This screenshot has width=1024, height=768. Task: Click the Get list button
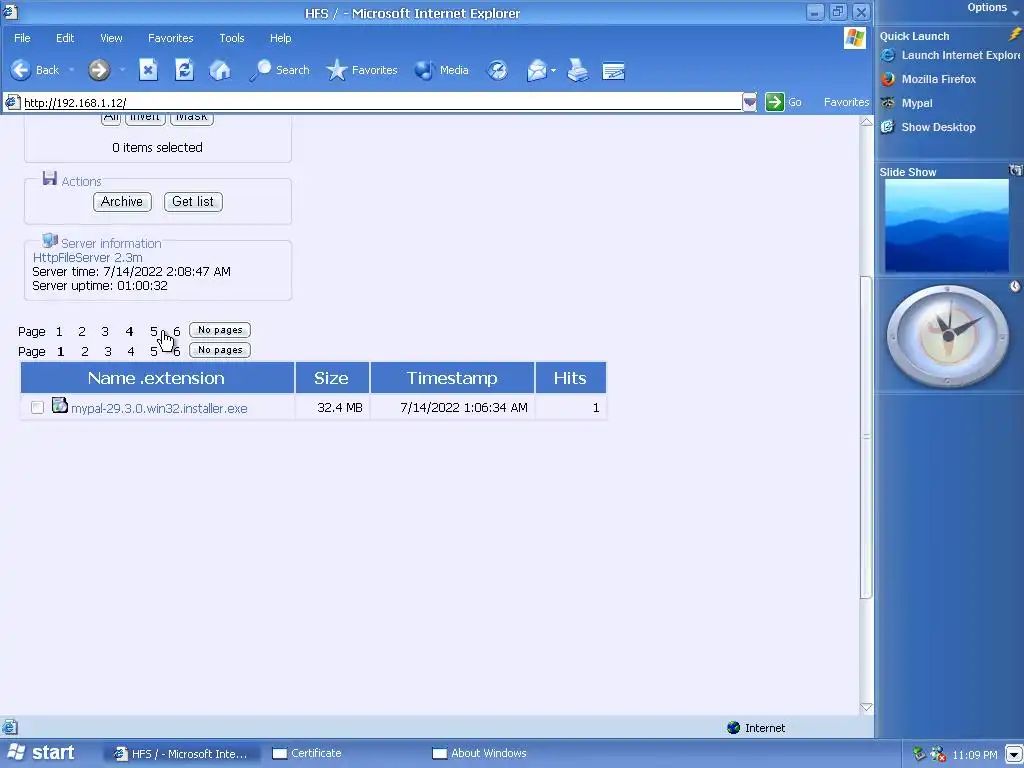click(193, 202)
